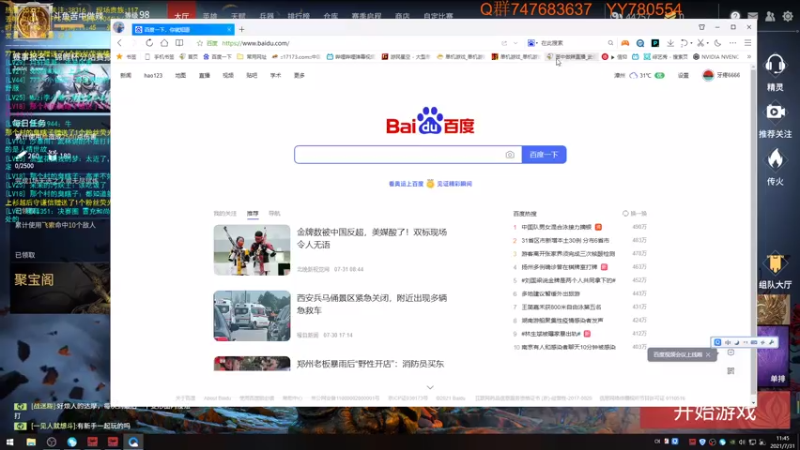Open the browser profile avatar
The image size is (800, 450).
119,28
